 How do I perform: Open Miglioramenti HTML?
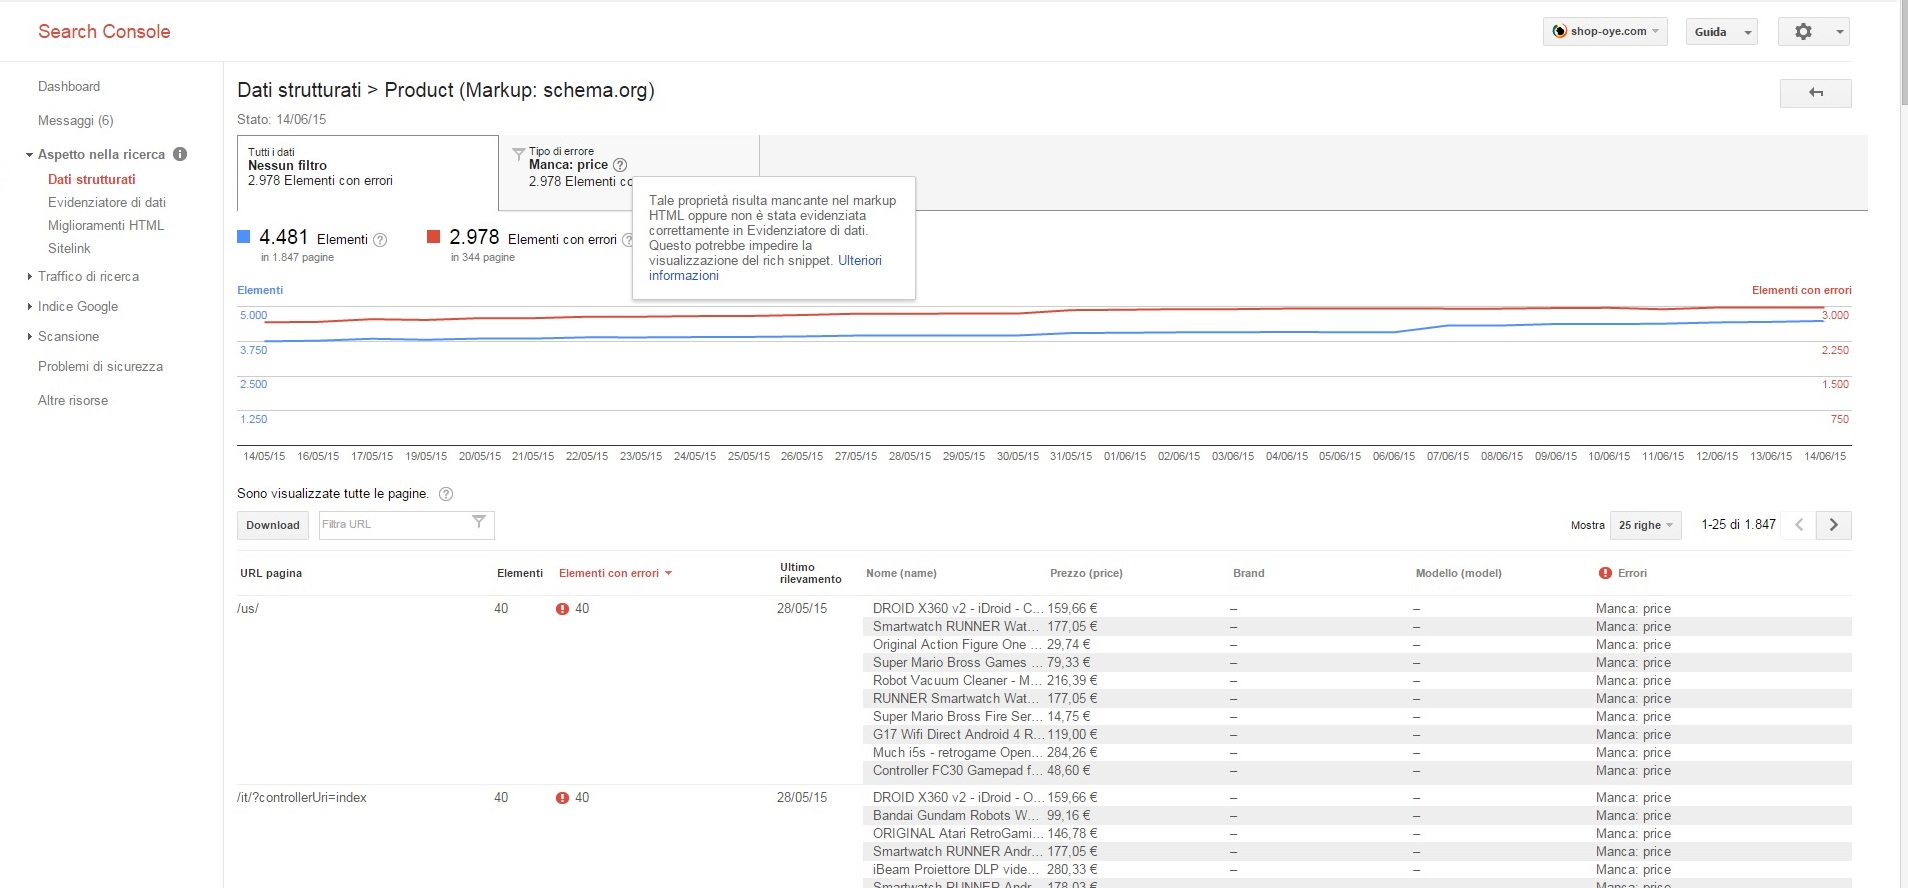[106, 226]
